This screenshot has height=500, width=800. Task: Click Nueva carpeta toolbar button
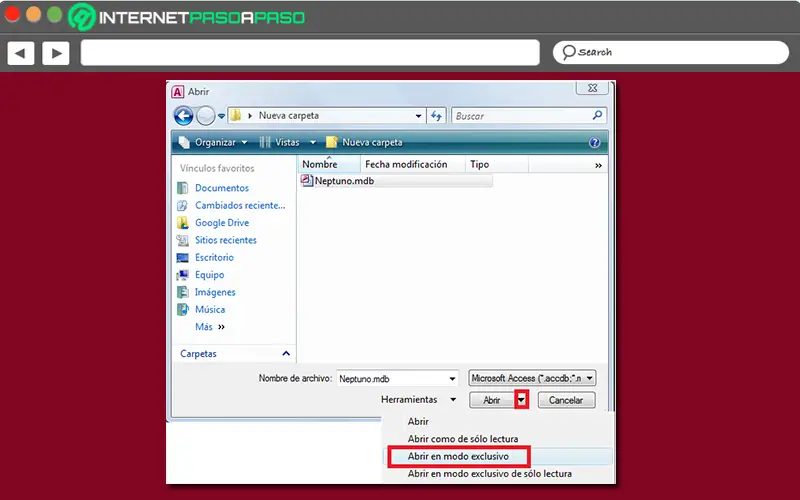(x=364, y=142)
